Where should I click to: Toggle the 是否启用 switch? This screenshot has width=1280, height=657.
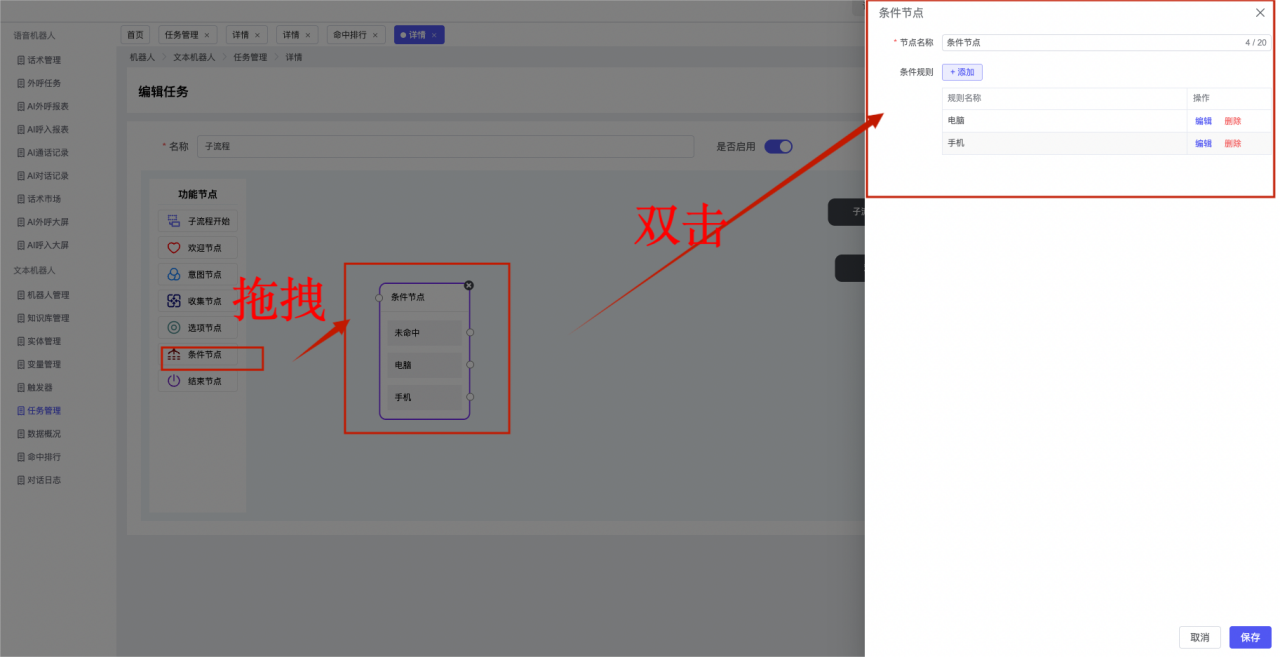point(778,146)
